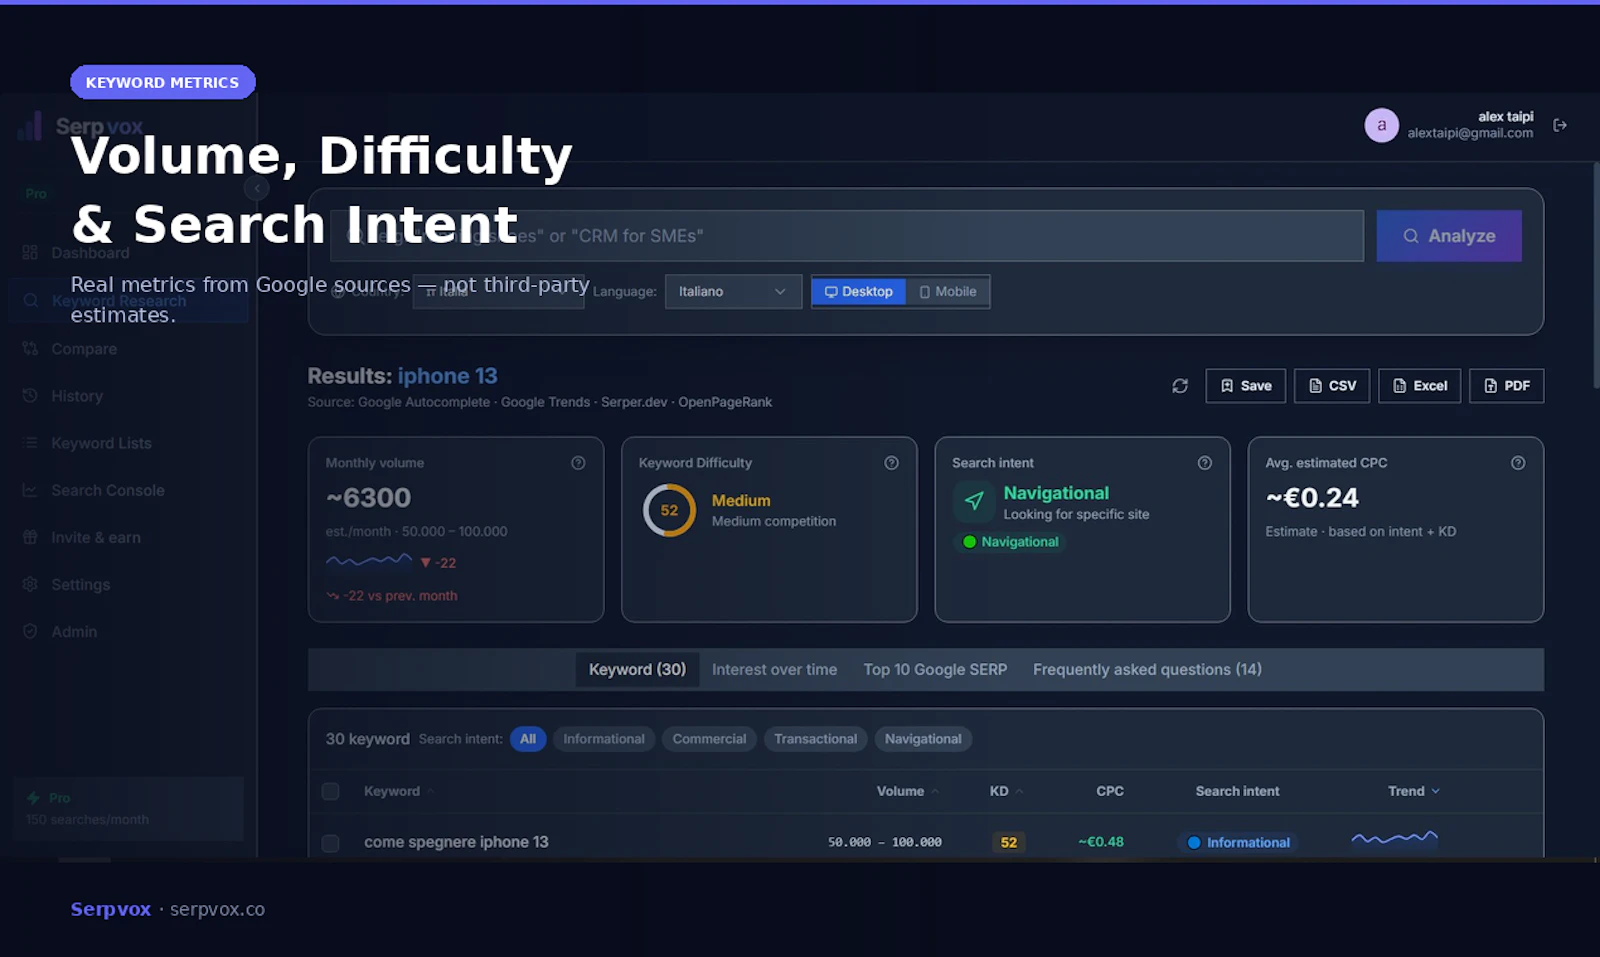
Task: Click the monthly volume sparkline trend
Action: point(369,561)
